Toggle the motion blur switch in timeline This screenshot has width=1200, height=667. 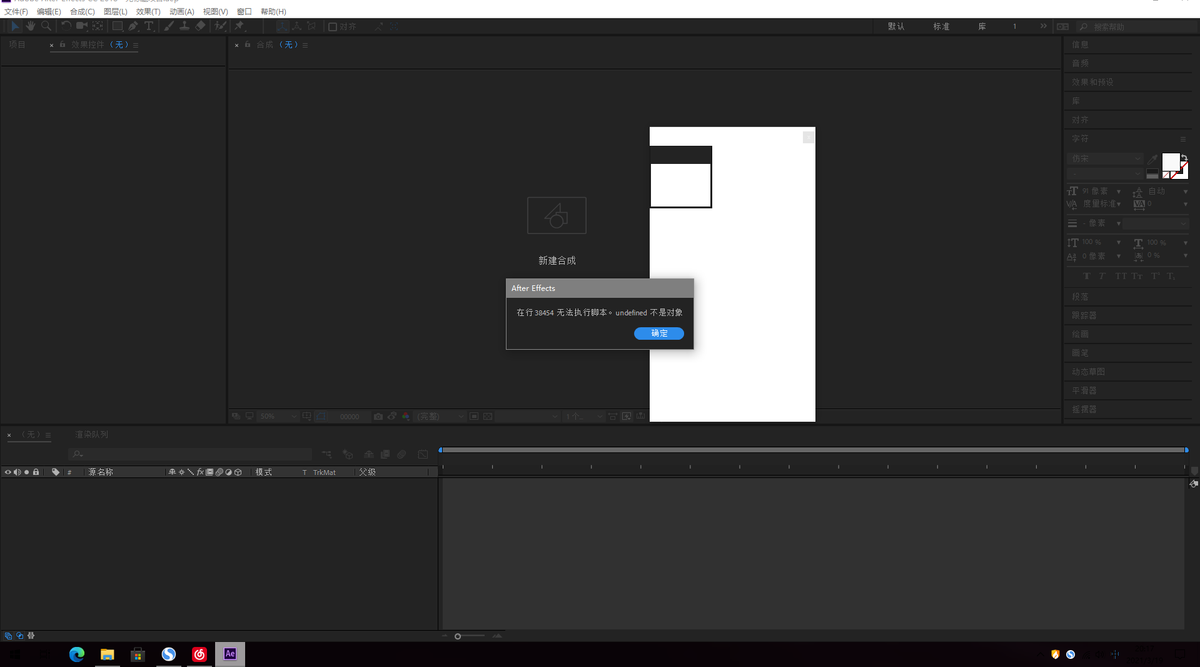(219, 472)
